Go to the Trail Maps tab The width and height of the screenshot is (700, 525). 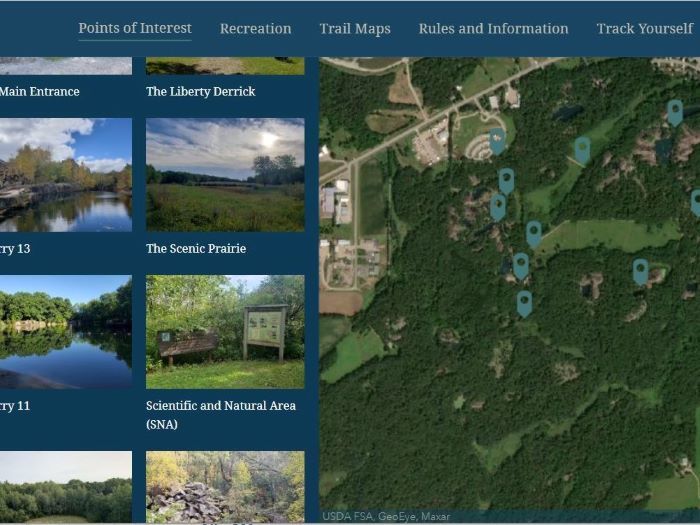click(x=355, y=29)
